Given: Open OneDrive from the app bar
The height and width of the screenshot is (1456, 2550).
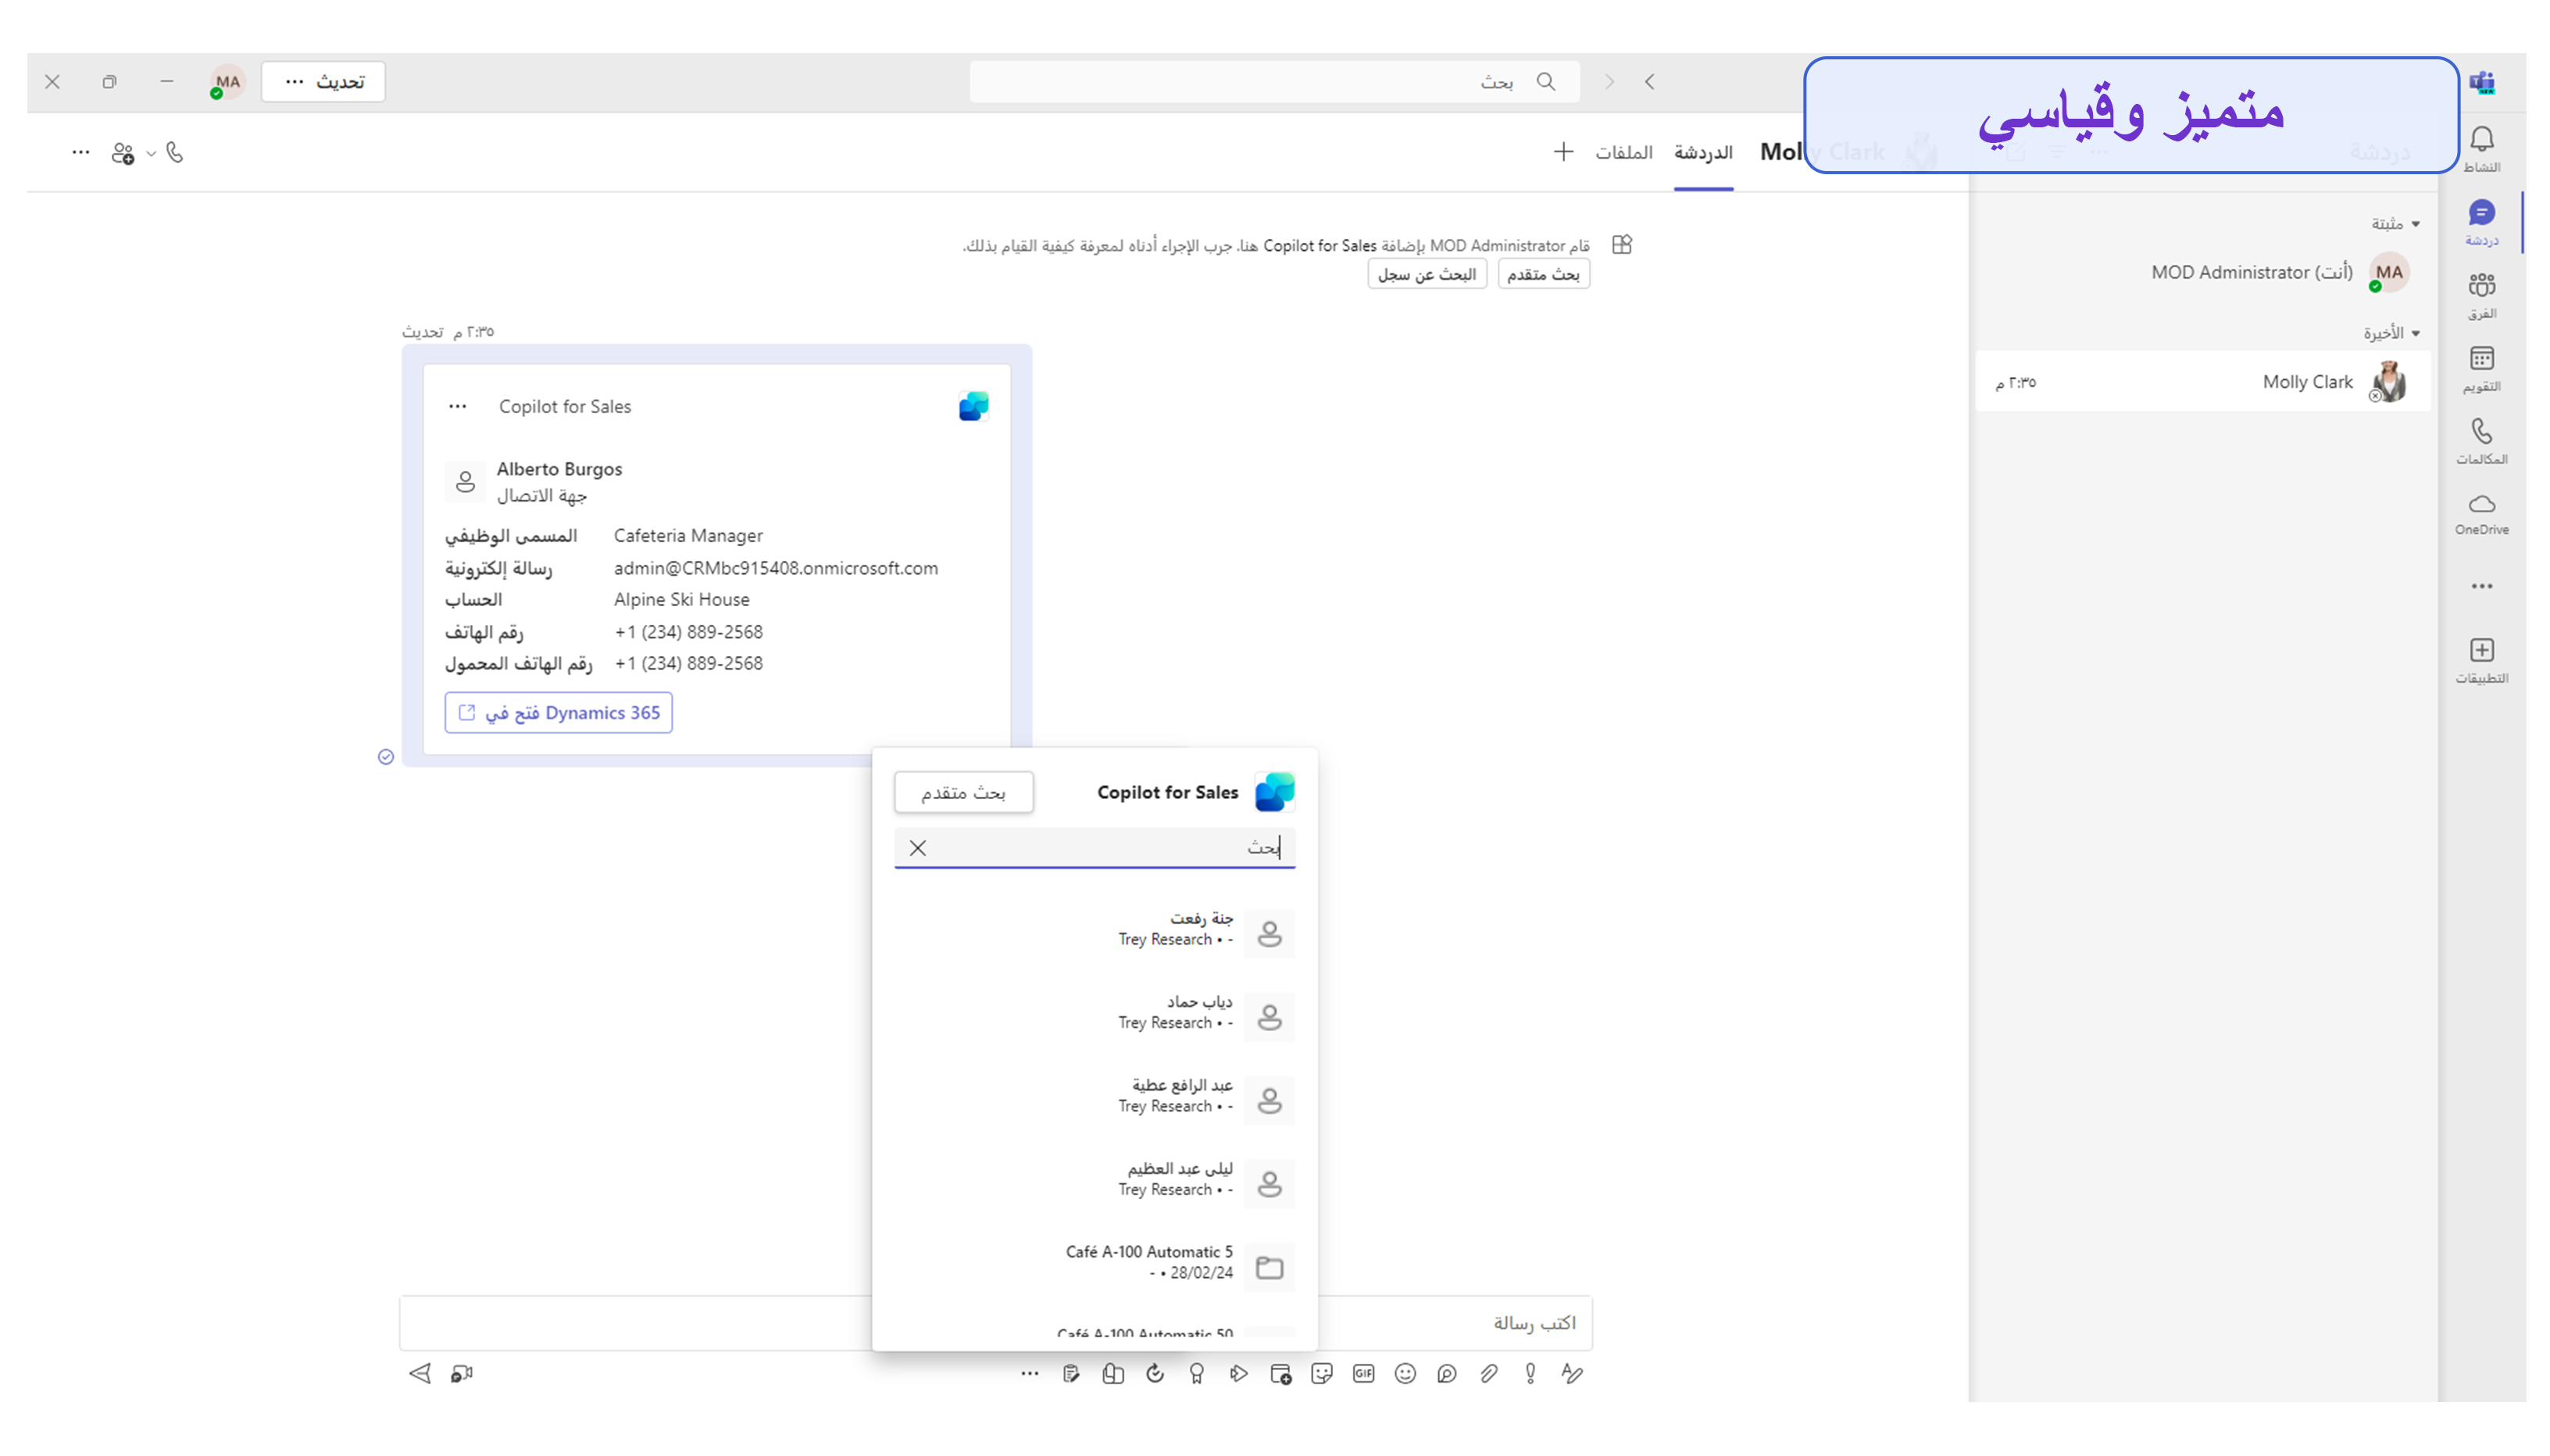Looking at the screenshot, I should 2481,512.
